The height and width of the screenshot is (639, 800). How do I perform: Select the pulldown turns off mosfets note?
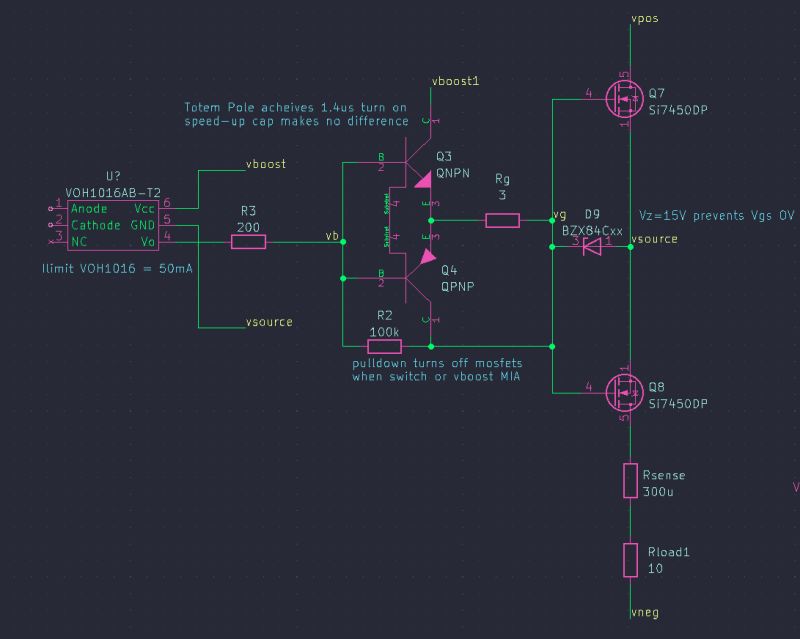pos(440,370)
